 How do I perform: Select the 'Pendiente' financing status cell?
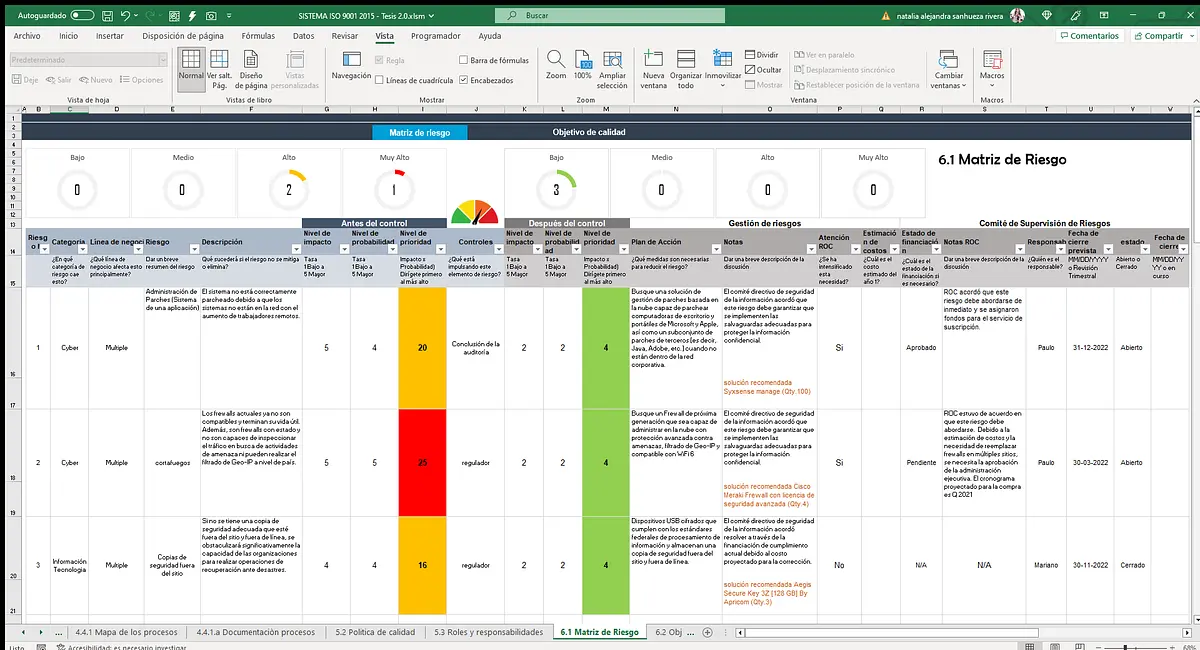920,463
